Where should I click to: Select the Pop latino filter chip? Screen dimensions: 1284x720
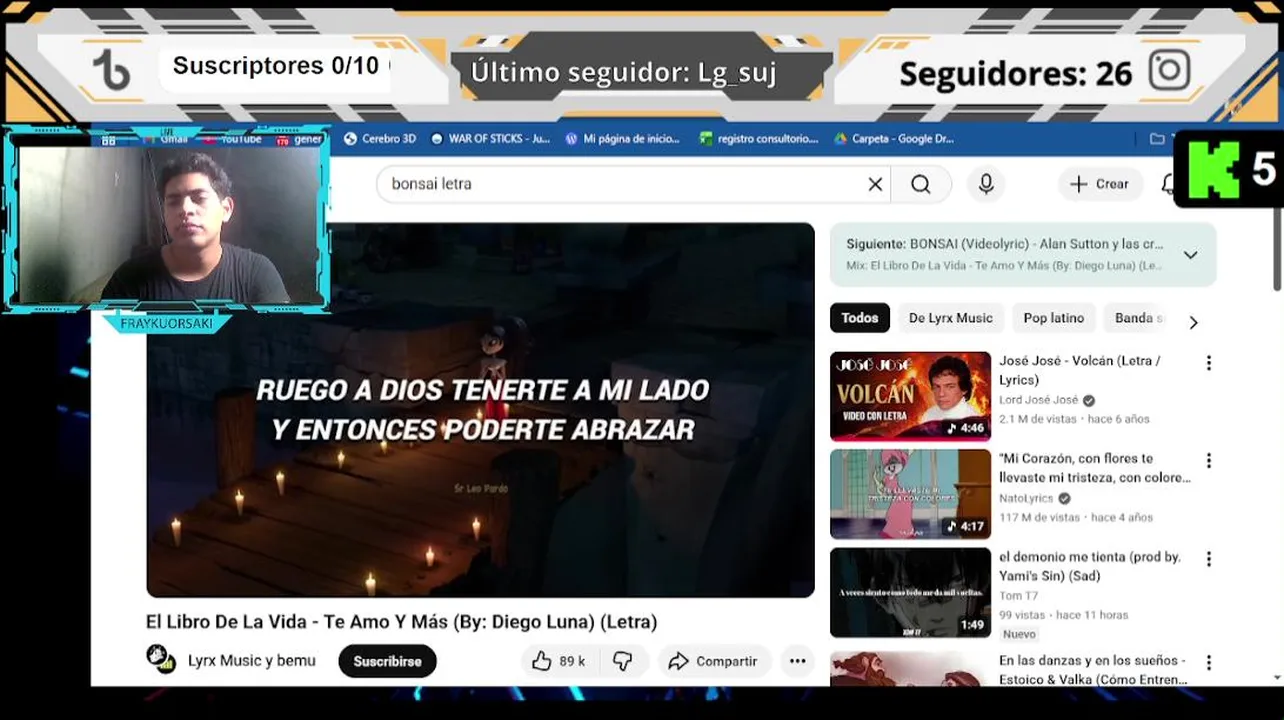click(x=1053, y=318)
